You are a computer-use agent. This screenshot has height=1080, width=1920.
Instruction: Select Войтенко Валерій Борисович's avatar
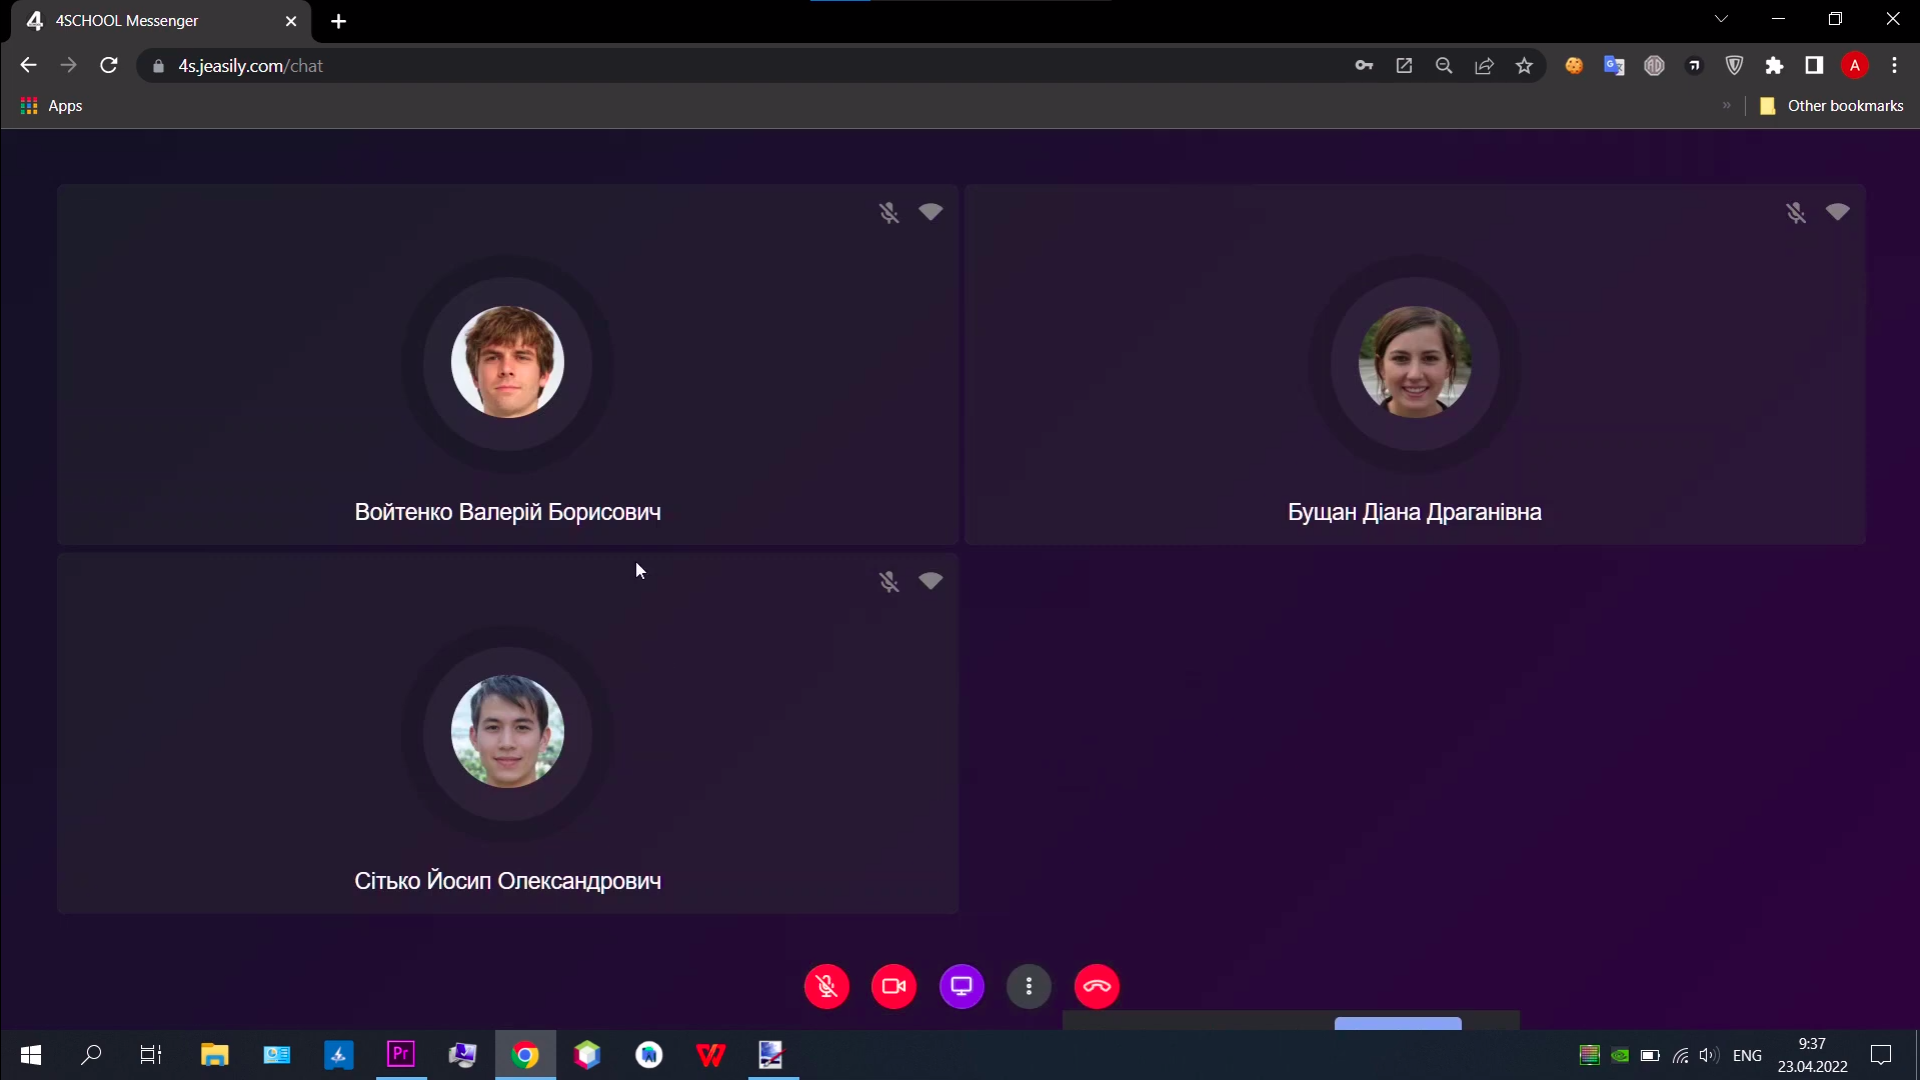[507, 362]
